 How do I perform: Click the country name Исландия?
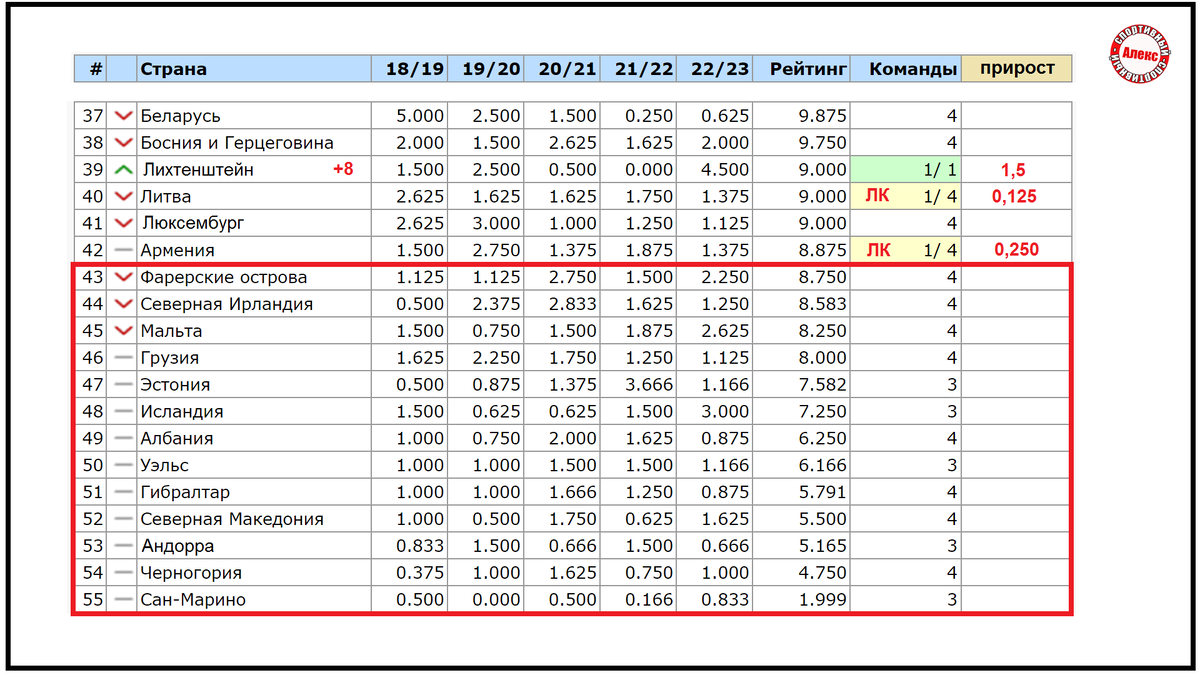point(182,412)
